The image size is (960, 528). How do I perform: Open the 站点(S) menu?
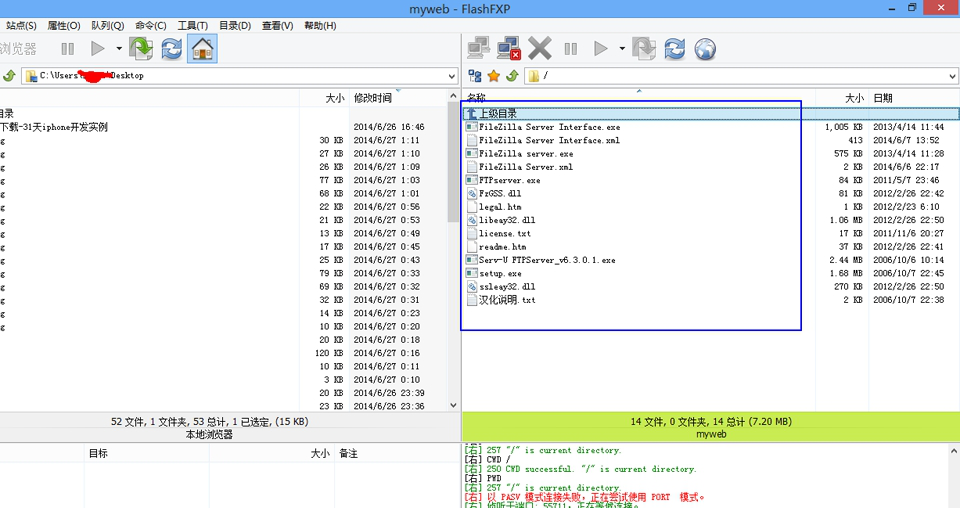(21, 26)
